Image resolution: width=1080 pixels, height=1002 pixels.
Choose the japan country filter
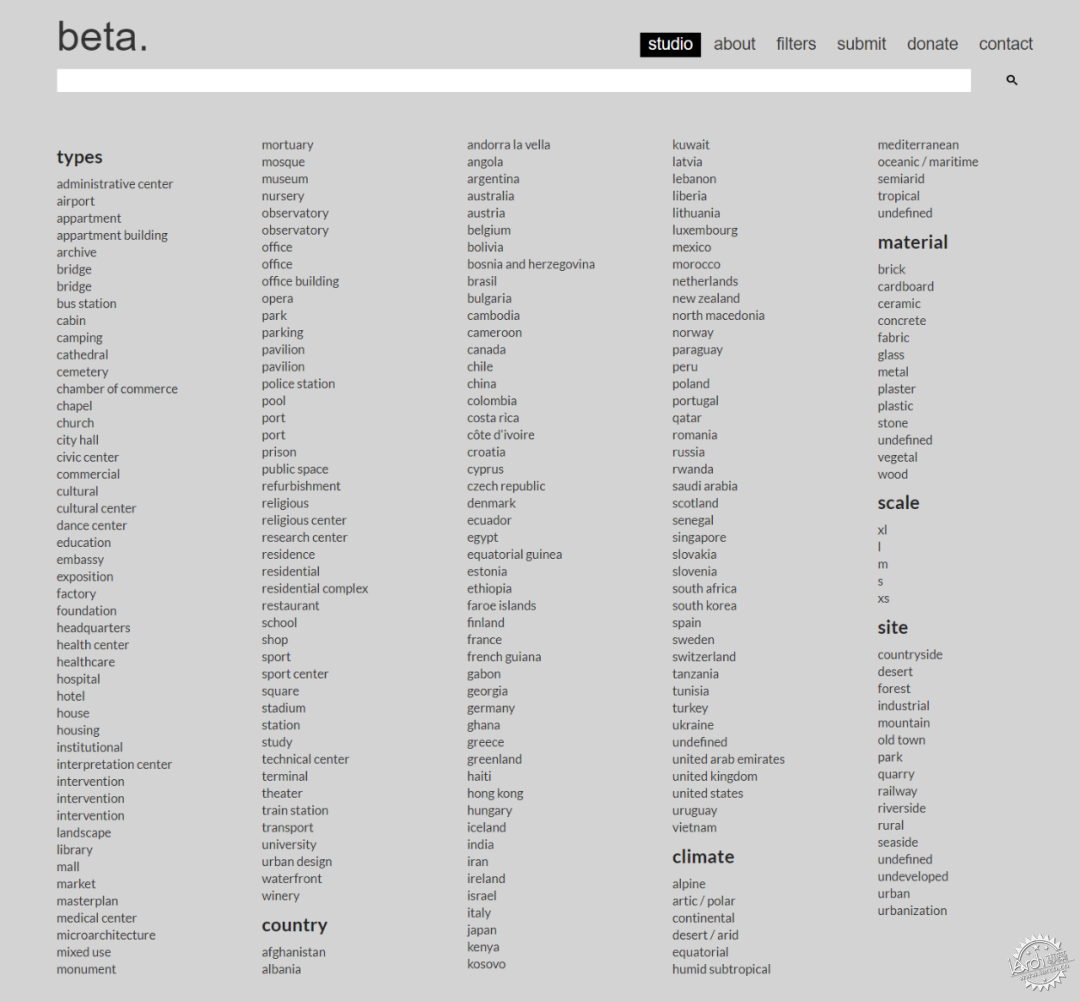481,930
